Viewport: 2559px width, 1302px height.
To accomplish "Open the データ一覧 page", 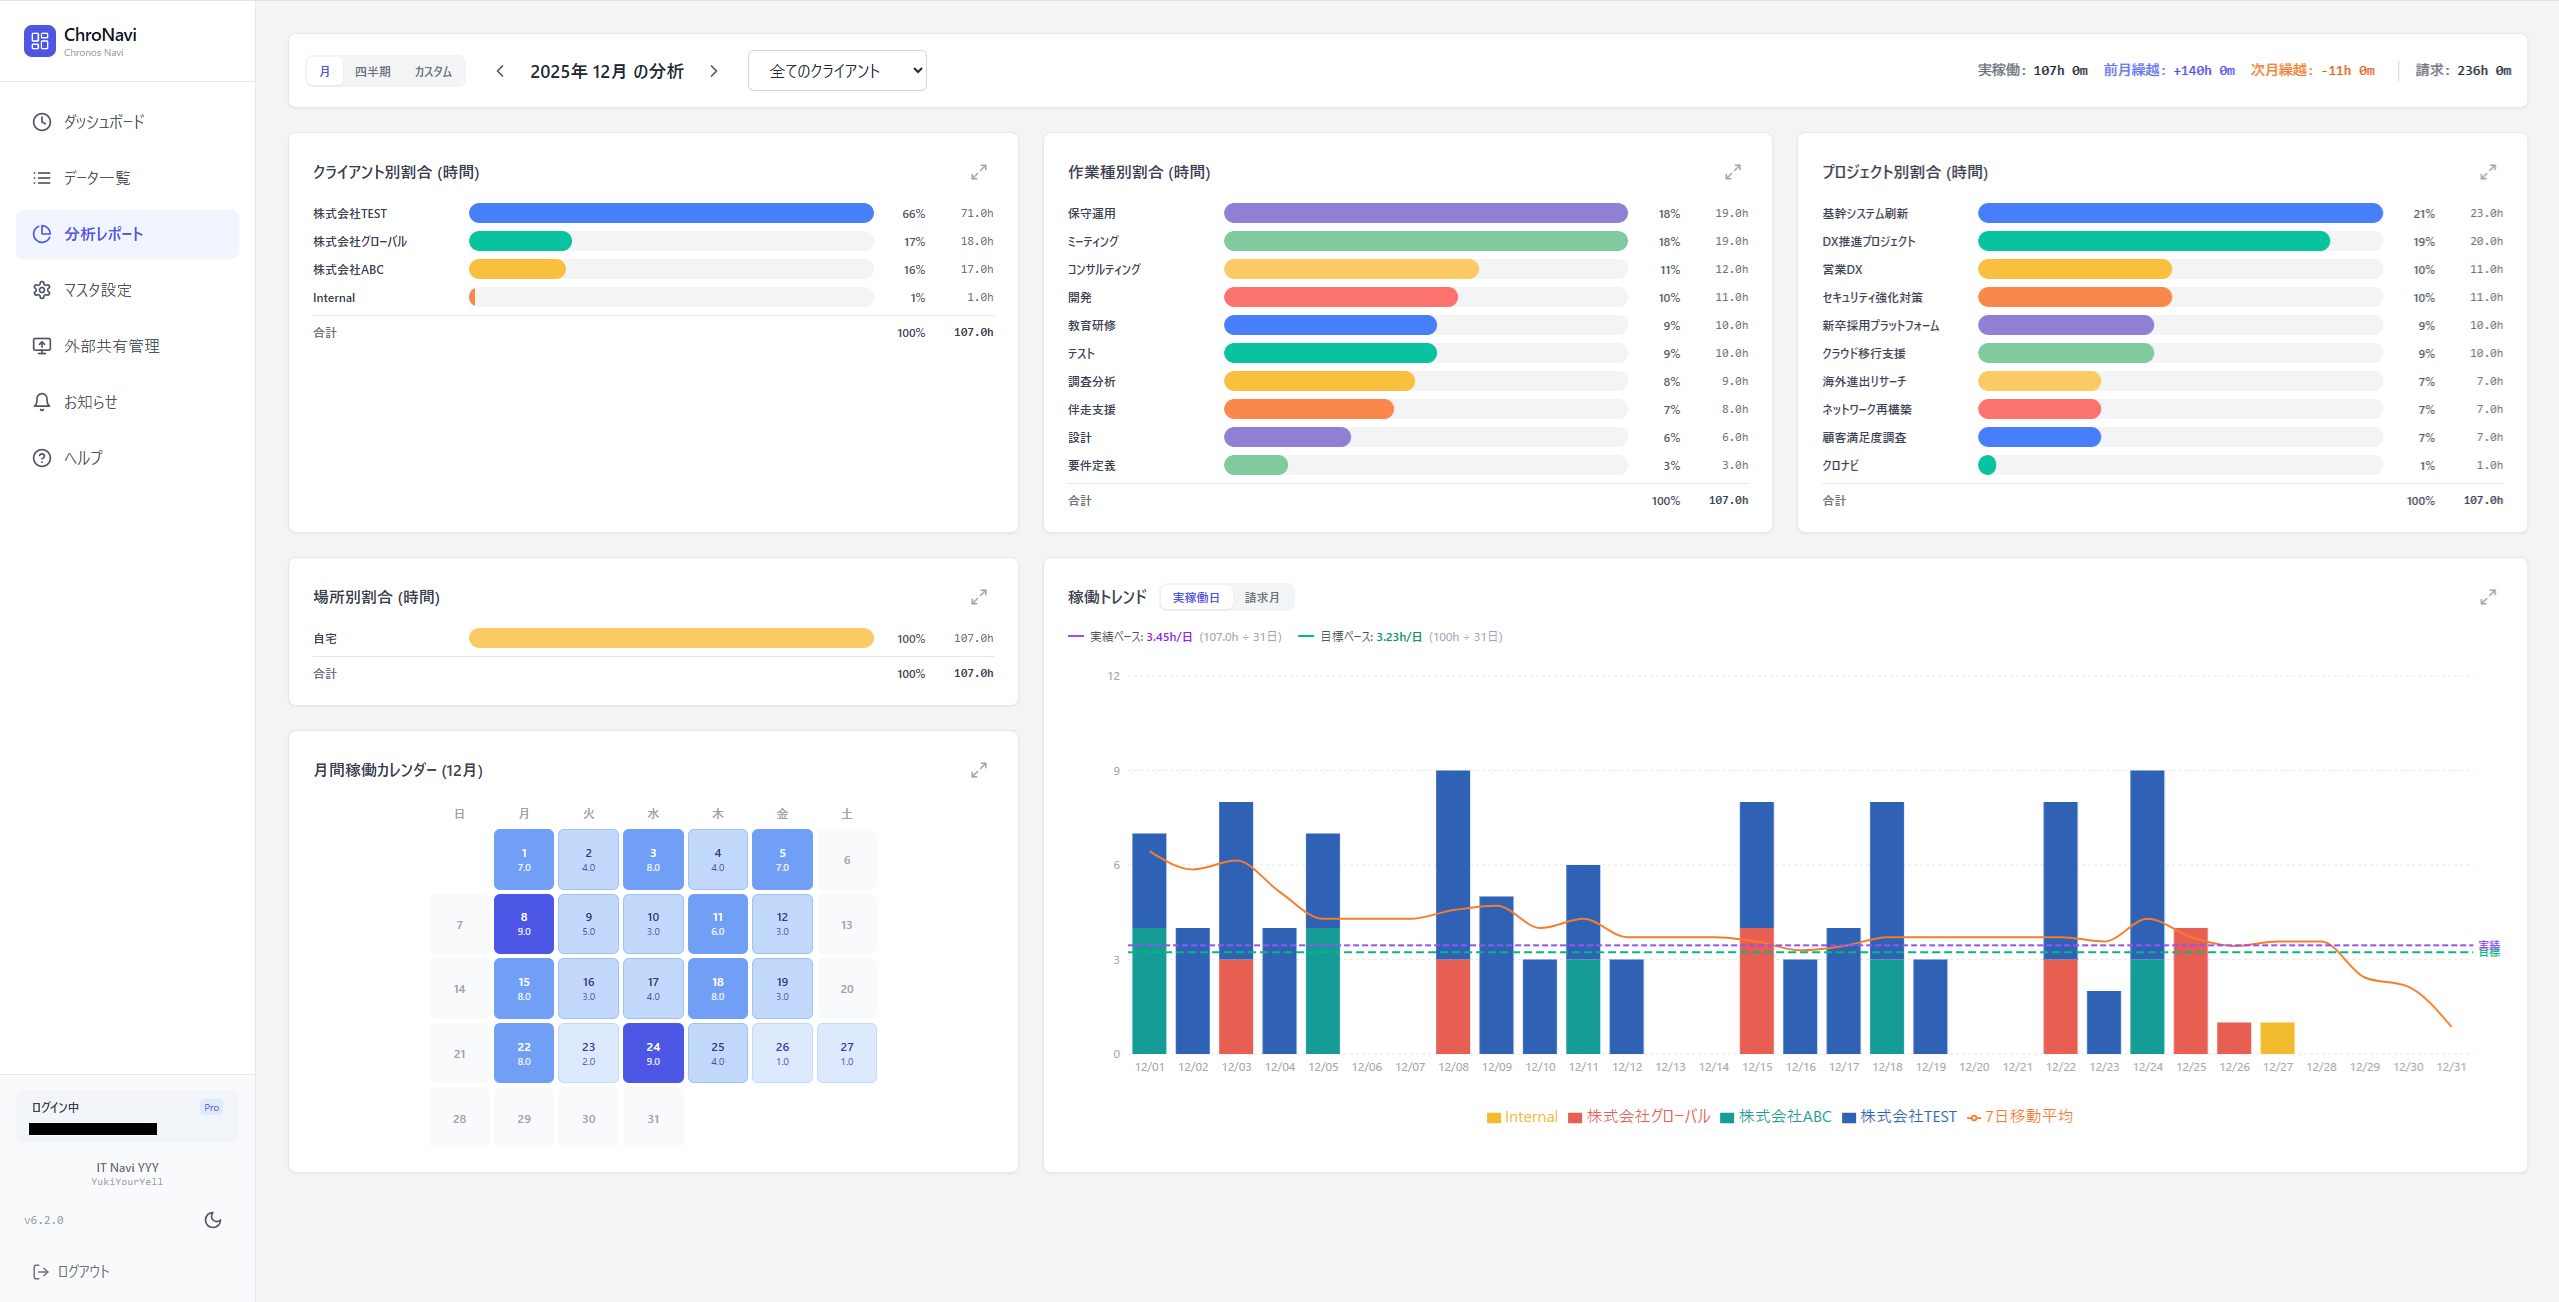I will point(97,178).
